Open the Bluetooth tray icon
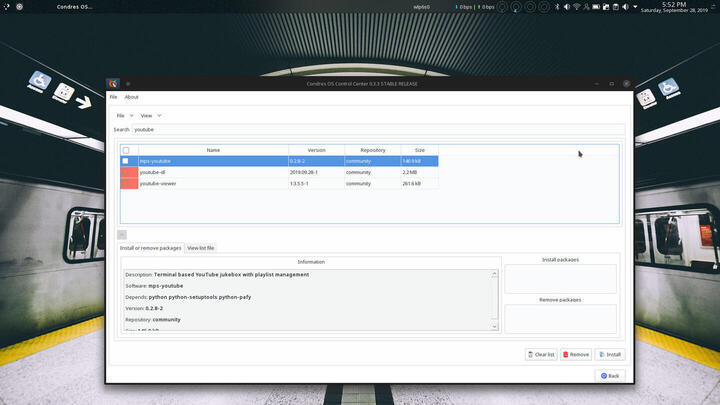 coord(557,7)
